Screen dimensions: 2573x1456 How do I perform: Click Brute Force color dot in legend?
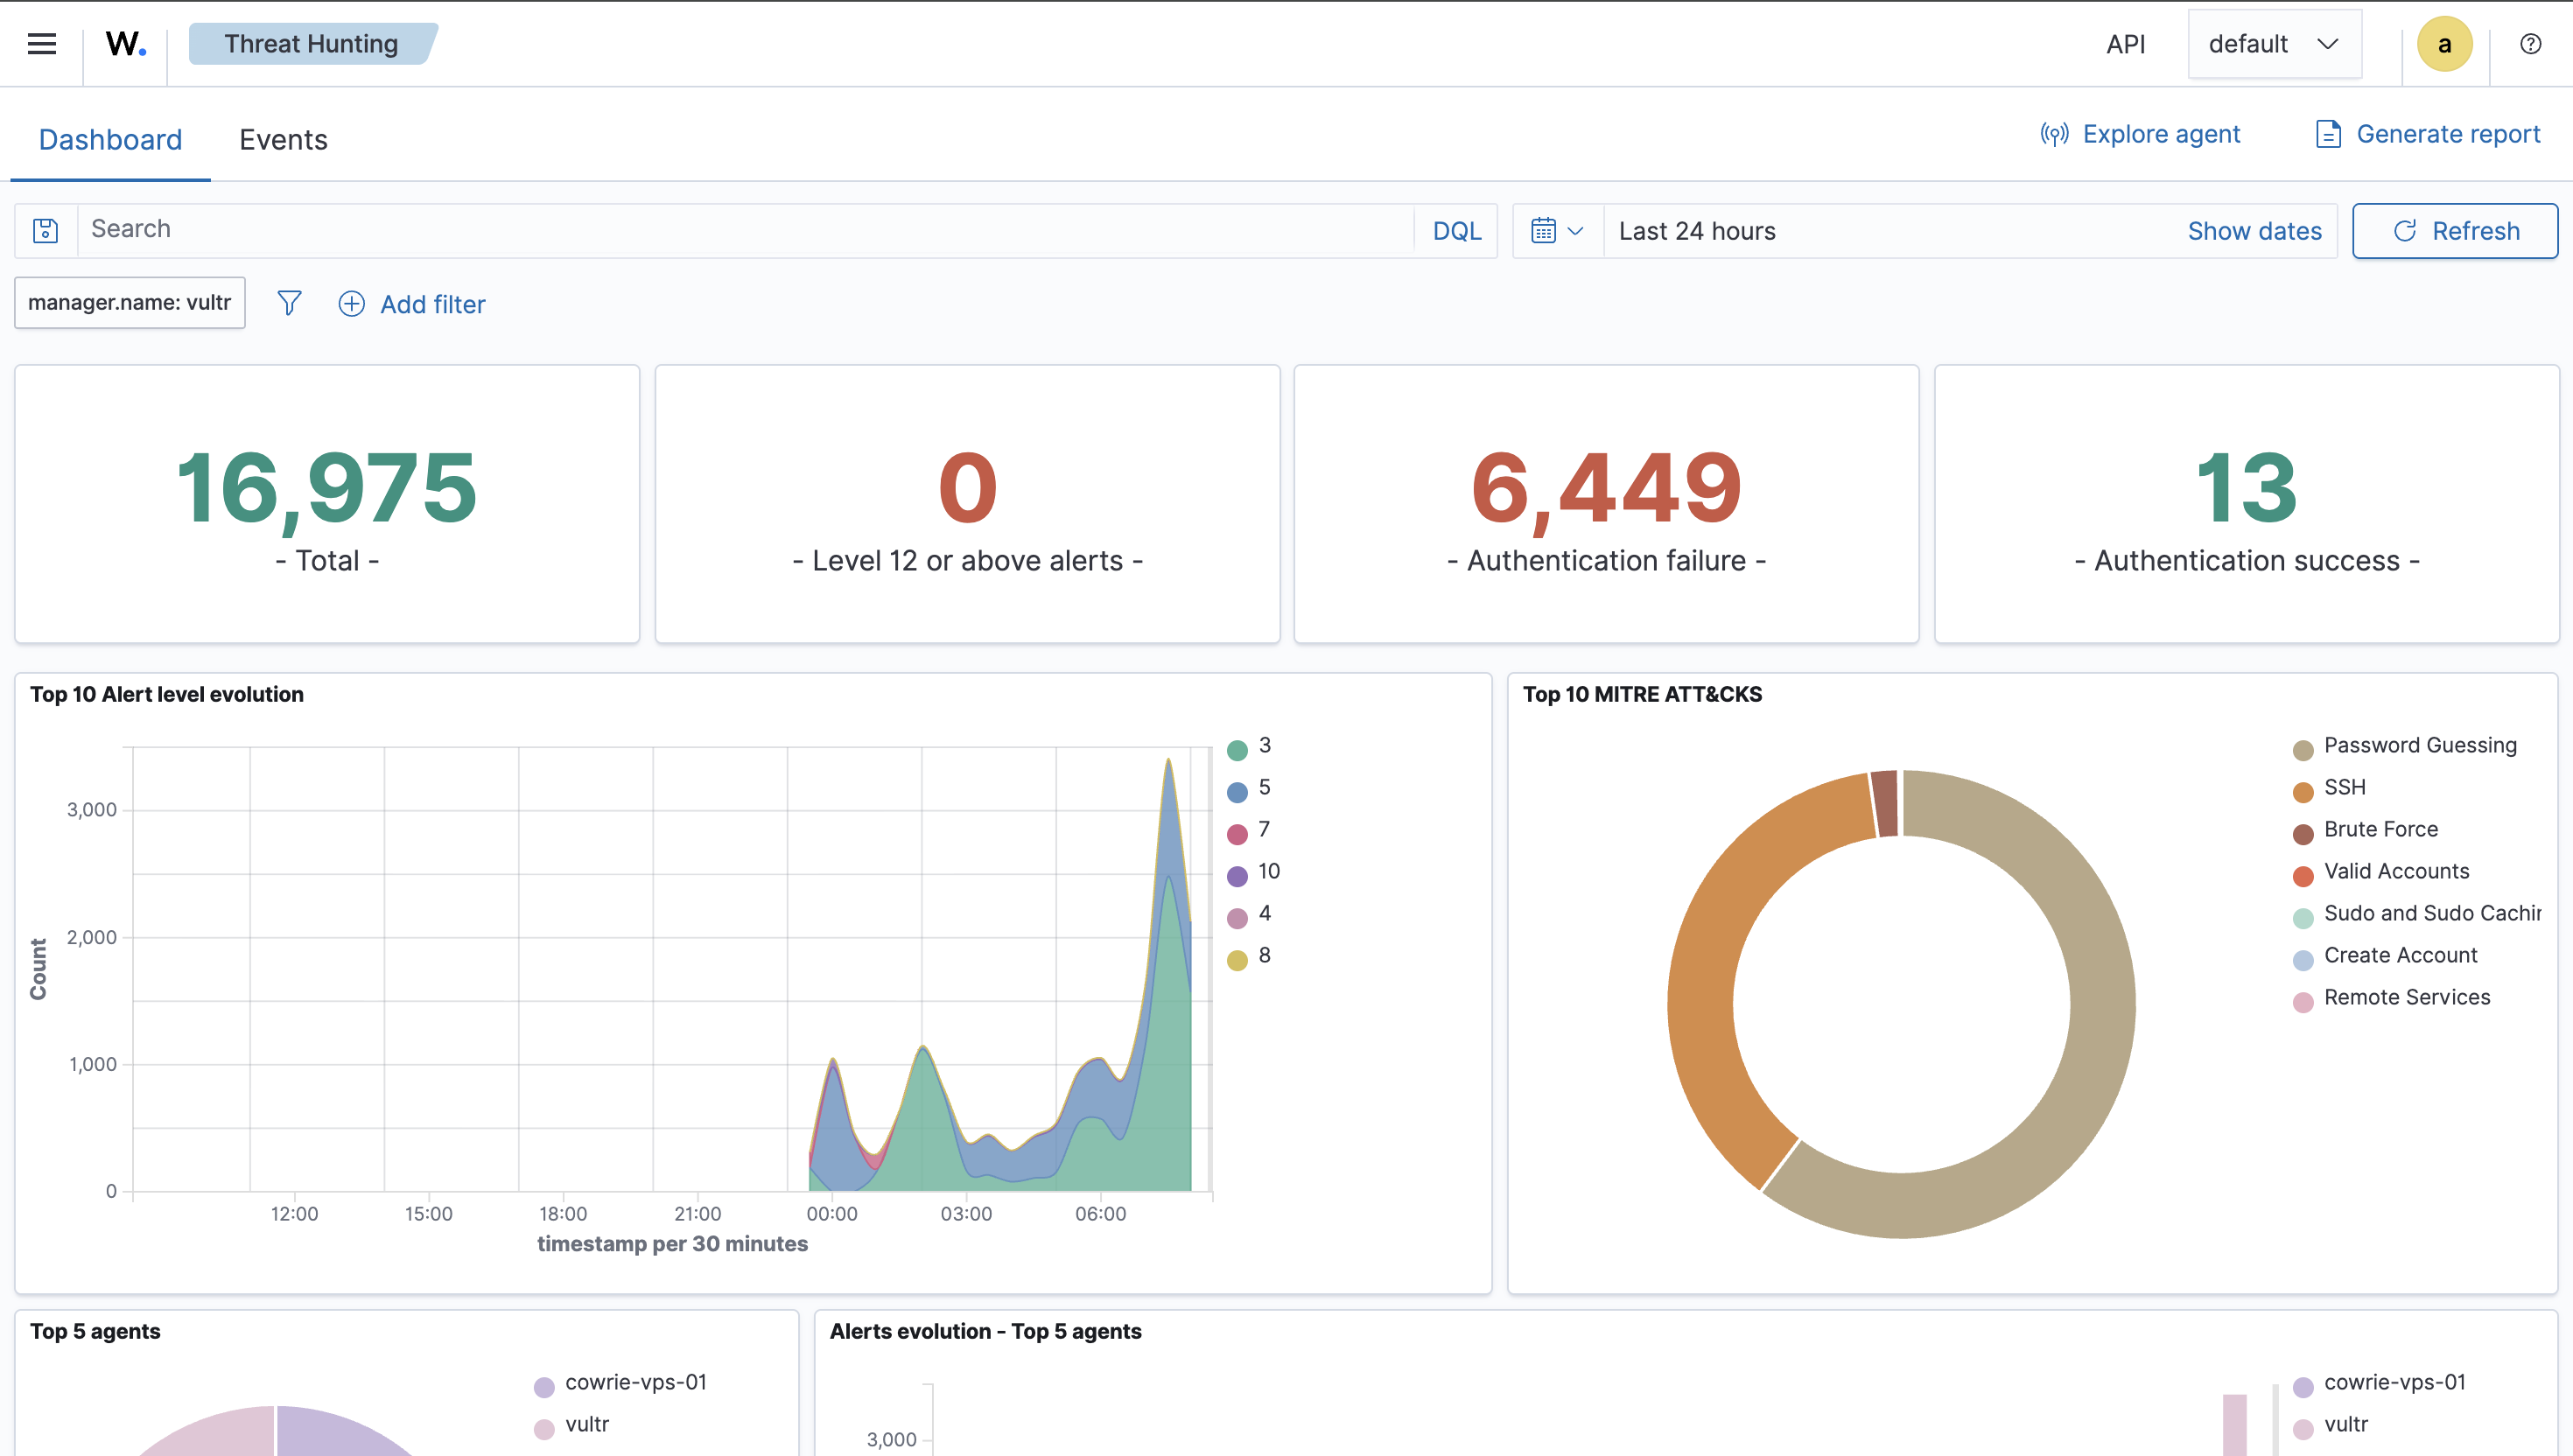pos(2303,834)
